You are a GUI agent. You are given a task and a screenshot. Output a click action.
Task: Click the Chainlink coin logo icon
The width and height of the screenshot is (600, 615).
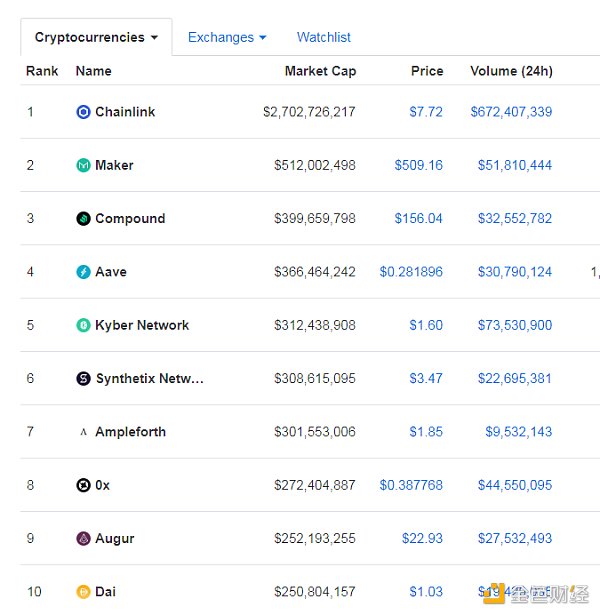(83, 112)
